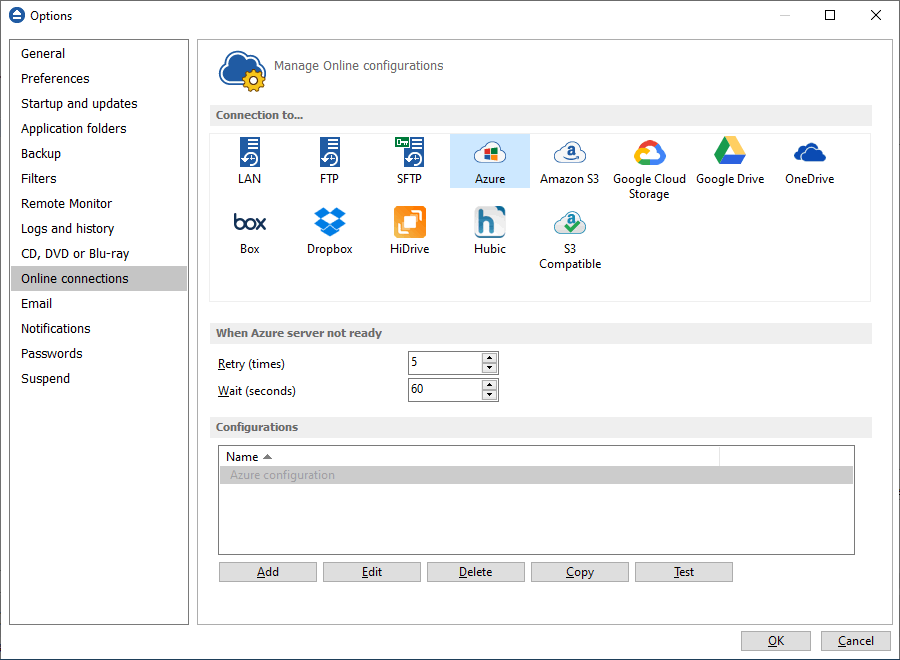Maximize the Options window
This screenshot has width=900, height=660.
(830, 15)
